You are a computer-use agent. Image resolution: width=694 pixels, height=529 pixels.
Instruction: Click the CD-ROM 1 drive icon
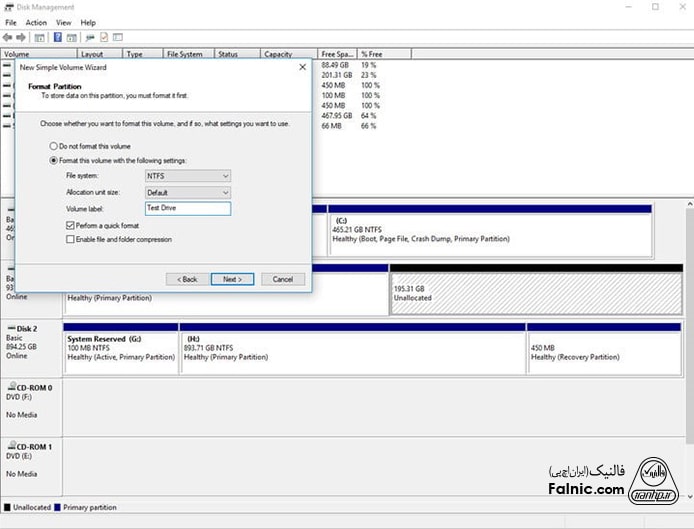pyautogui.click(x=10, y=446)
